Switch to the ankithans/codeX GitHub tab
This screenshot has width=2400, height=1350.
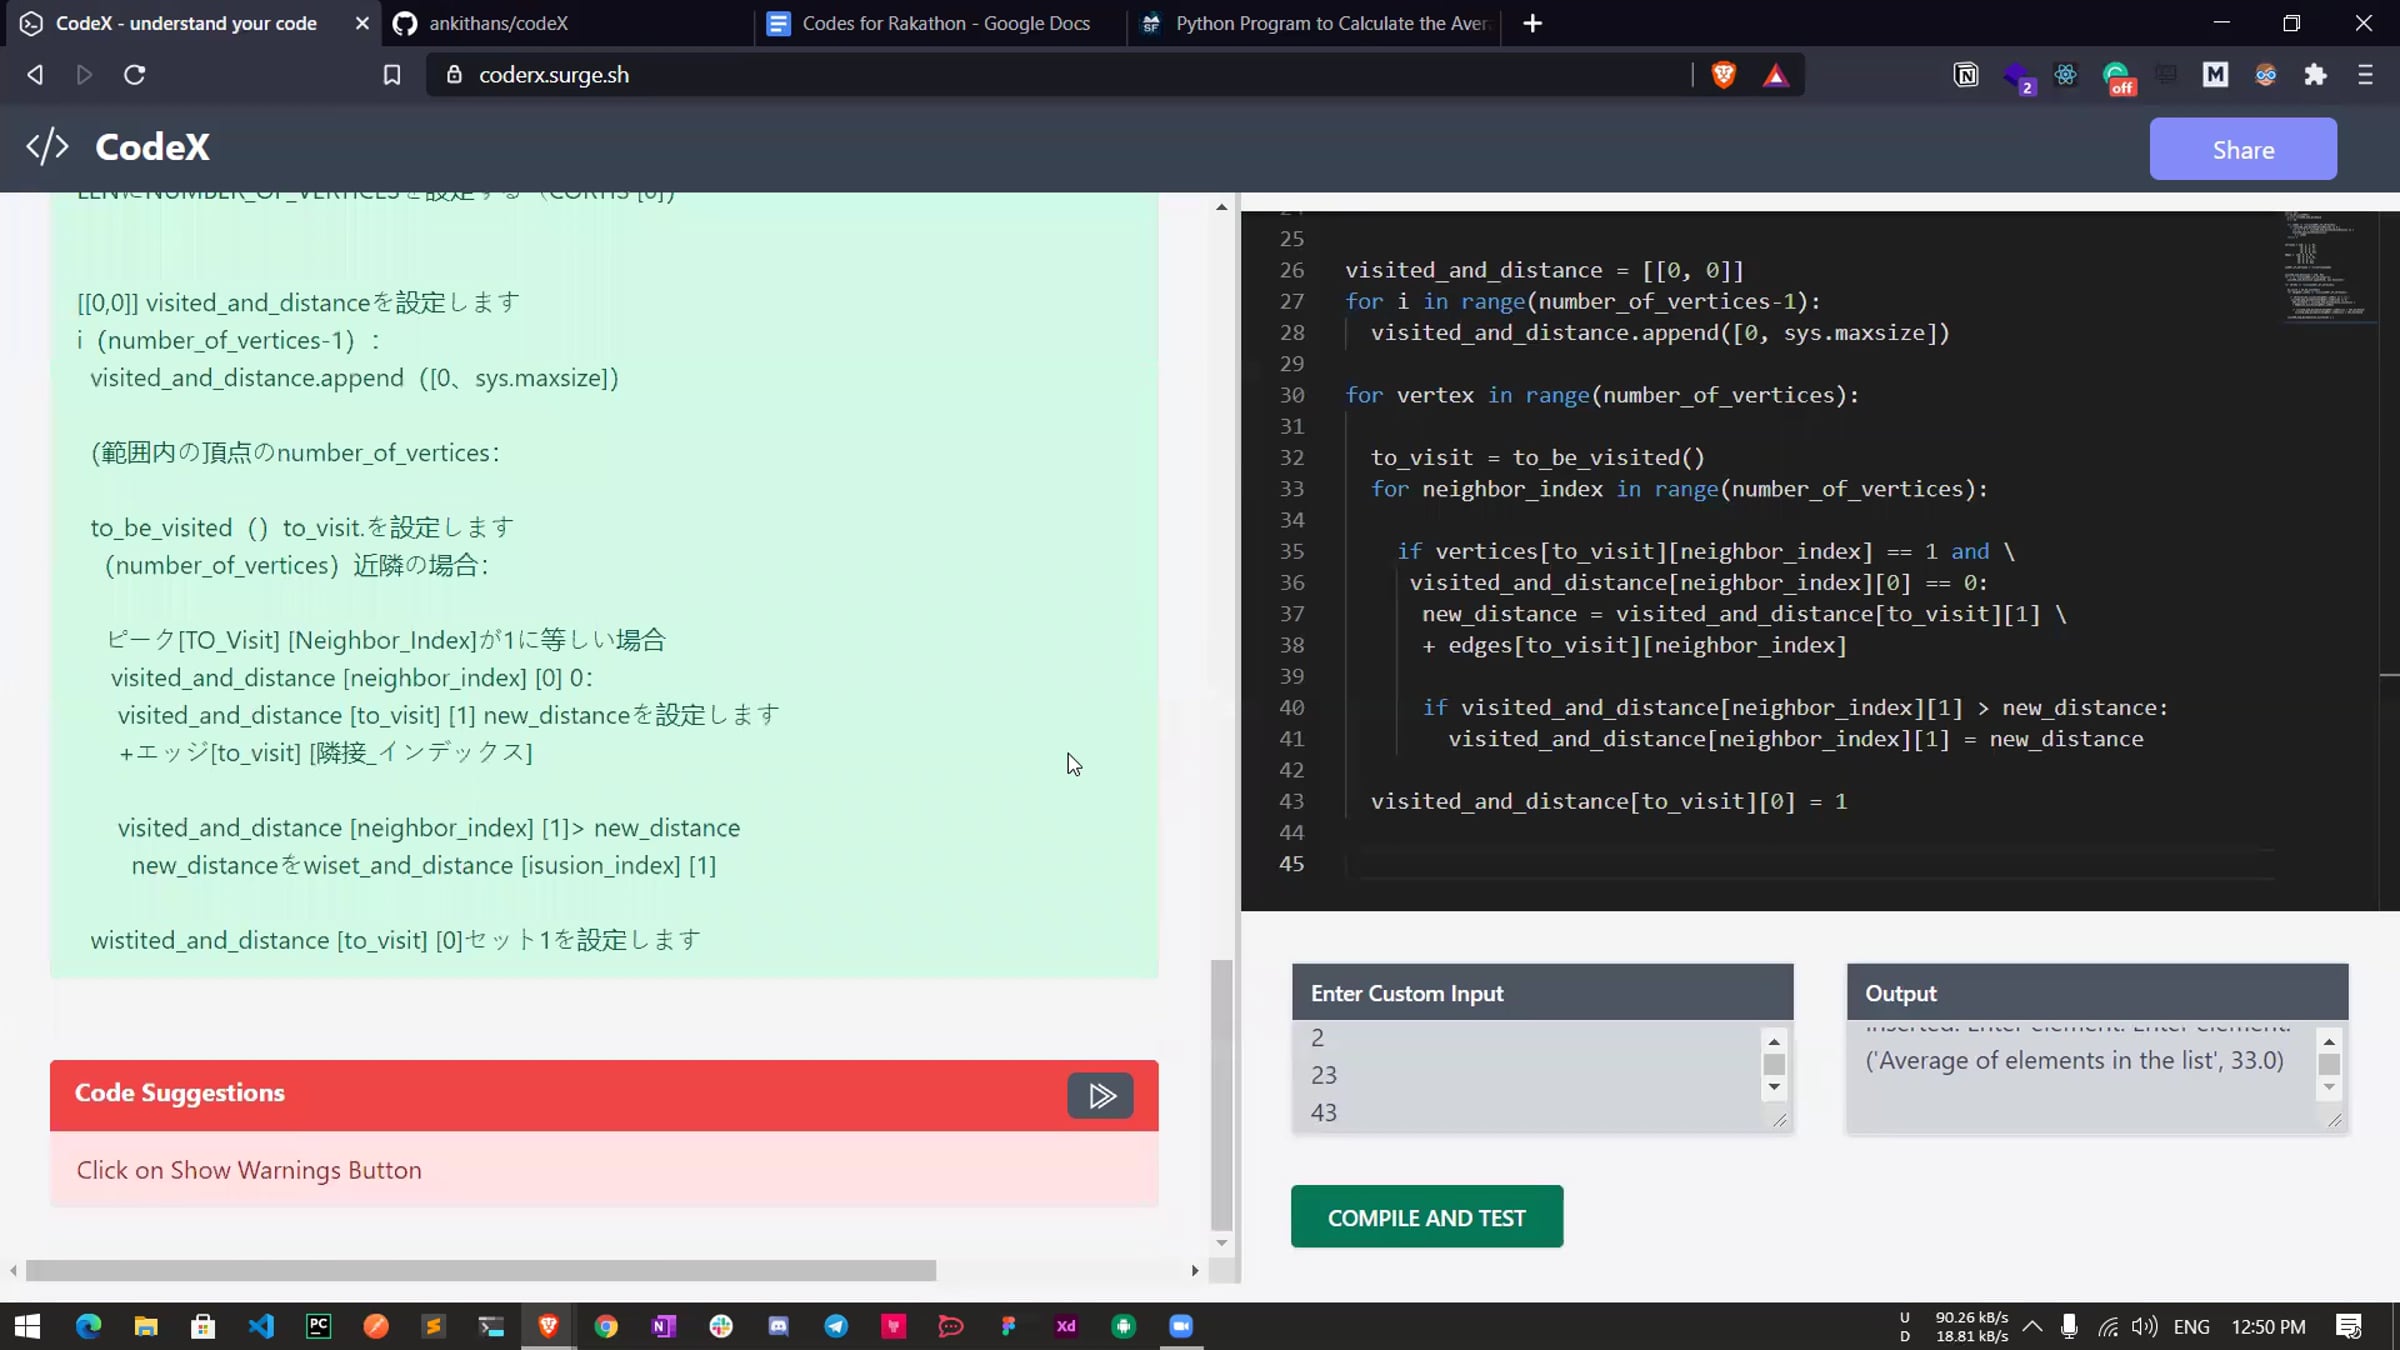566,23
